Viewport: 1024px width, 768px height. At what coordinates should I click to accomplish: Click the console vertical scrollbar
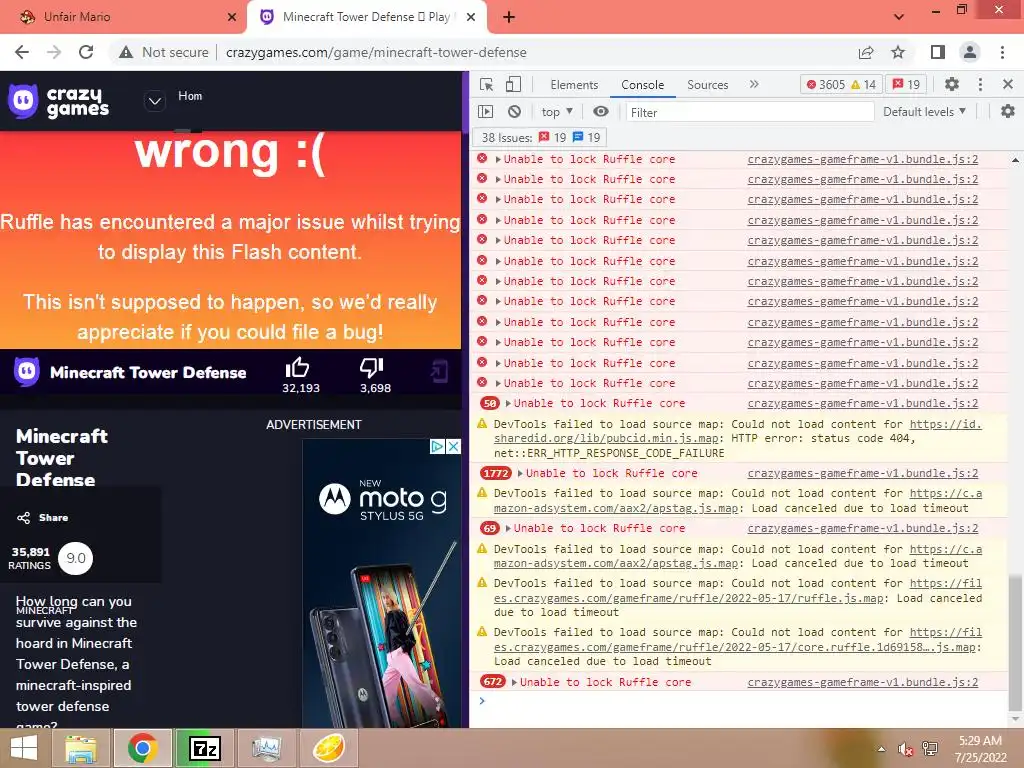[x=1014, y=643]
